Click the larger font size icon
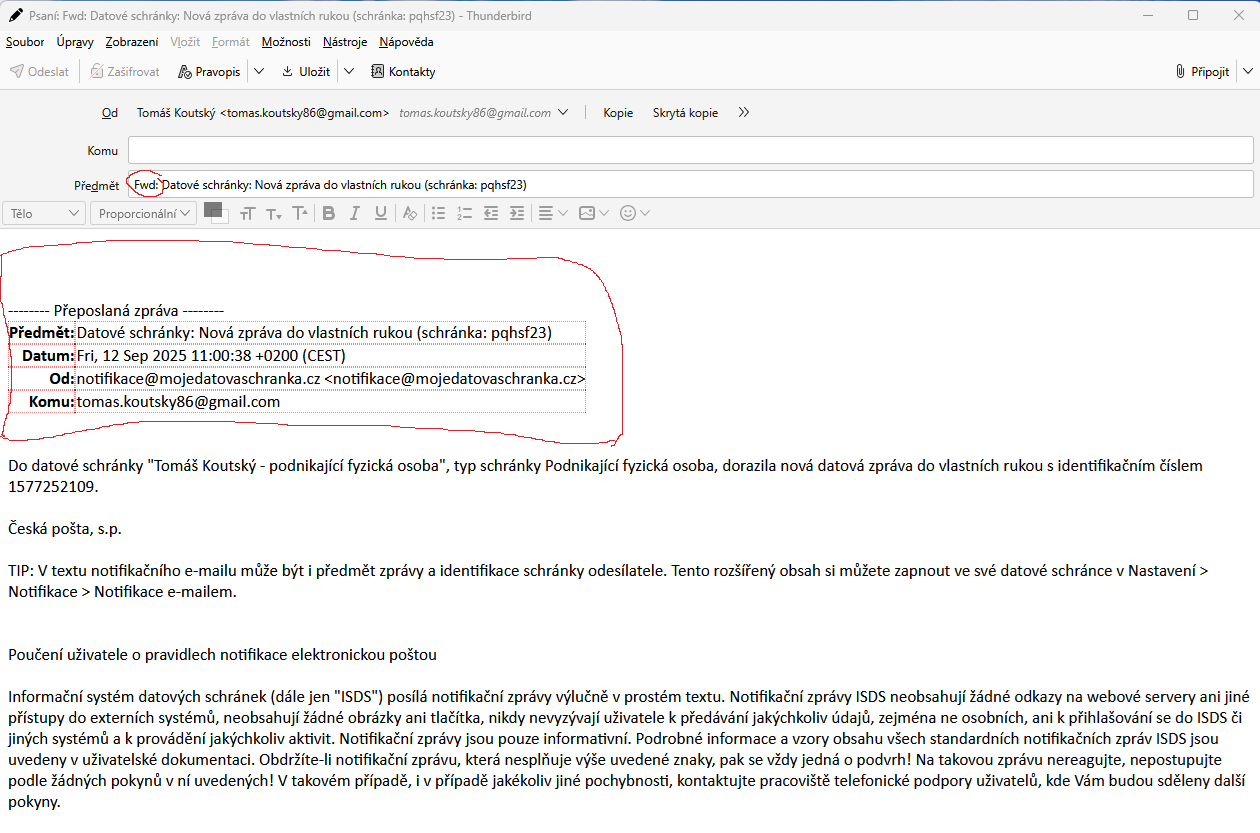Screen dimensions: 1260x833 tap(299, 213)
